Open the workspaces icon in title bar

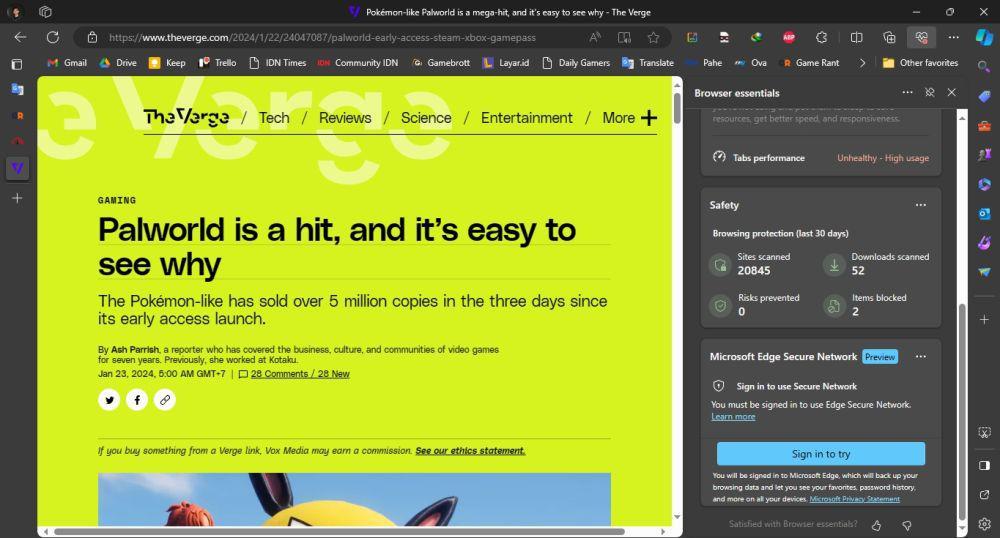click(45, 11)
